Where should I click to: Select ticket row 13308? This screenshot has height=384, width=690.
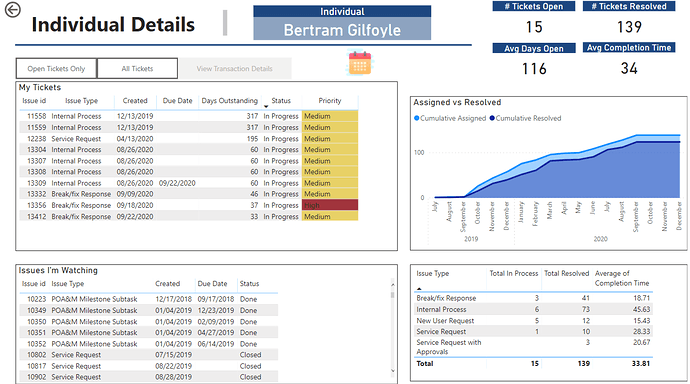click(188, 172)
